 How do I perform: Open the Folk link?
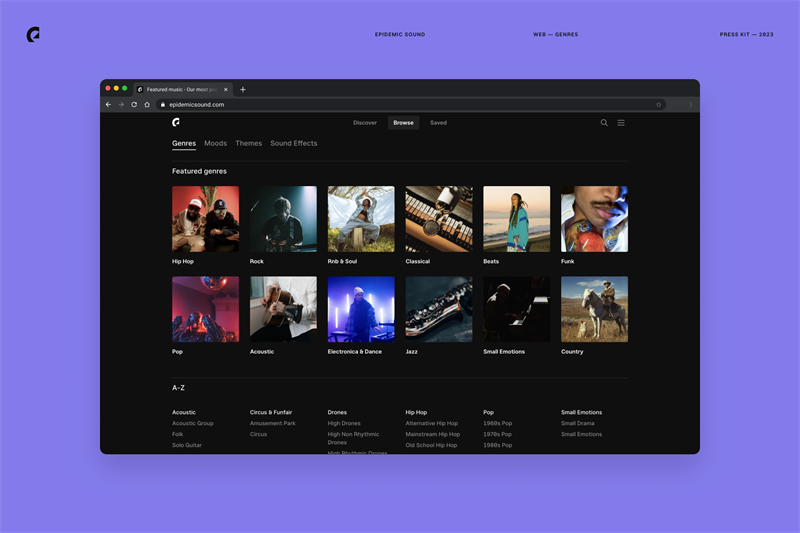point(178,434)
